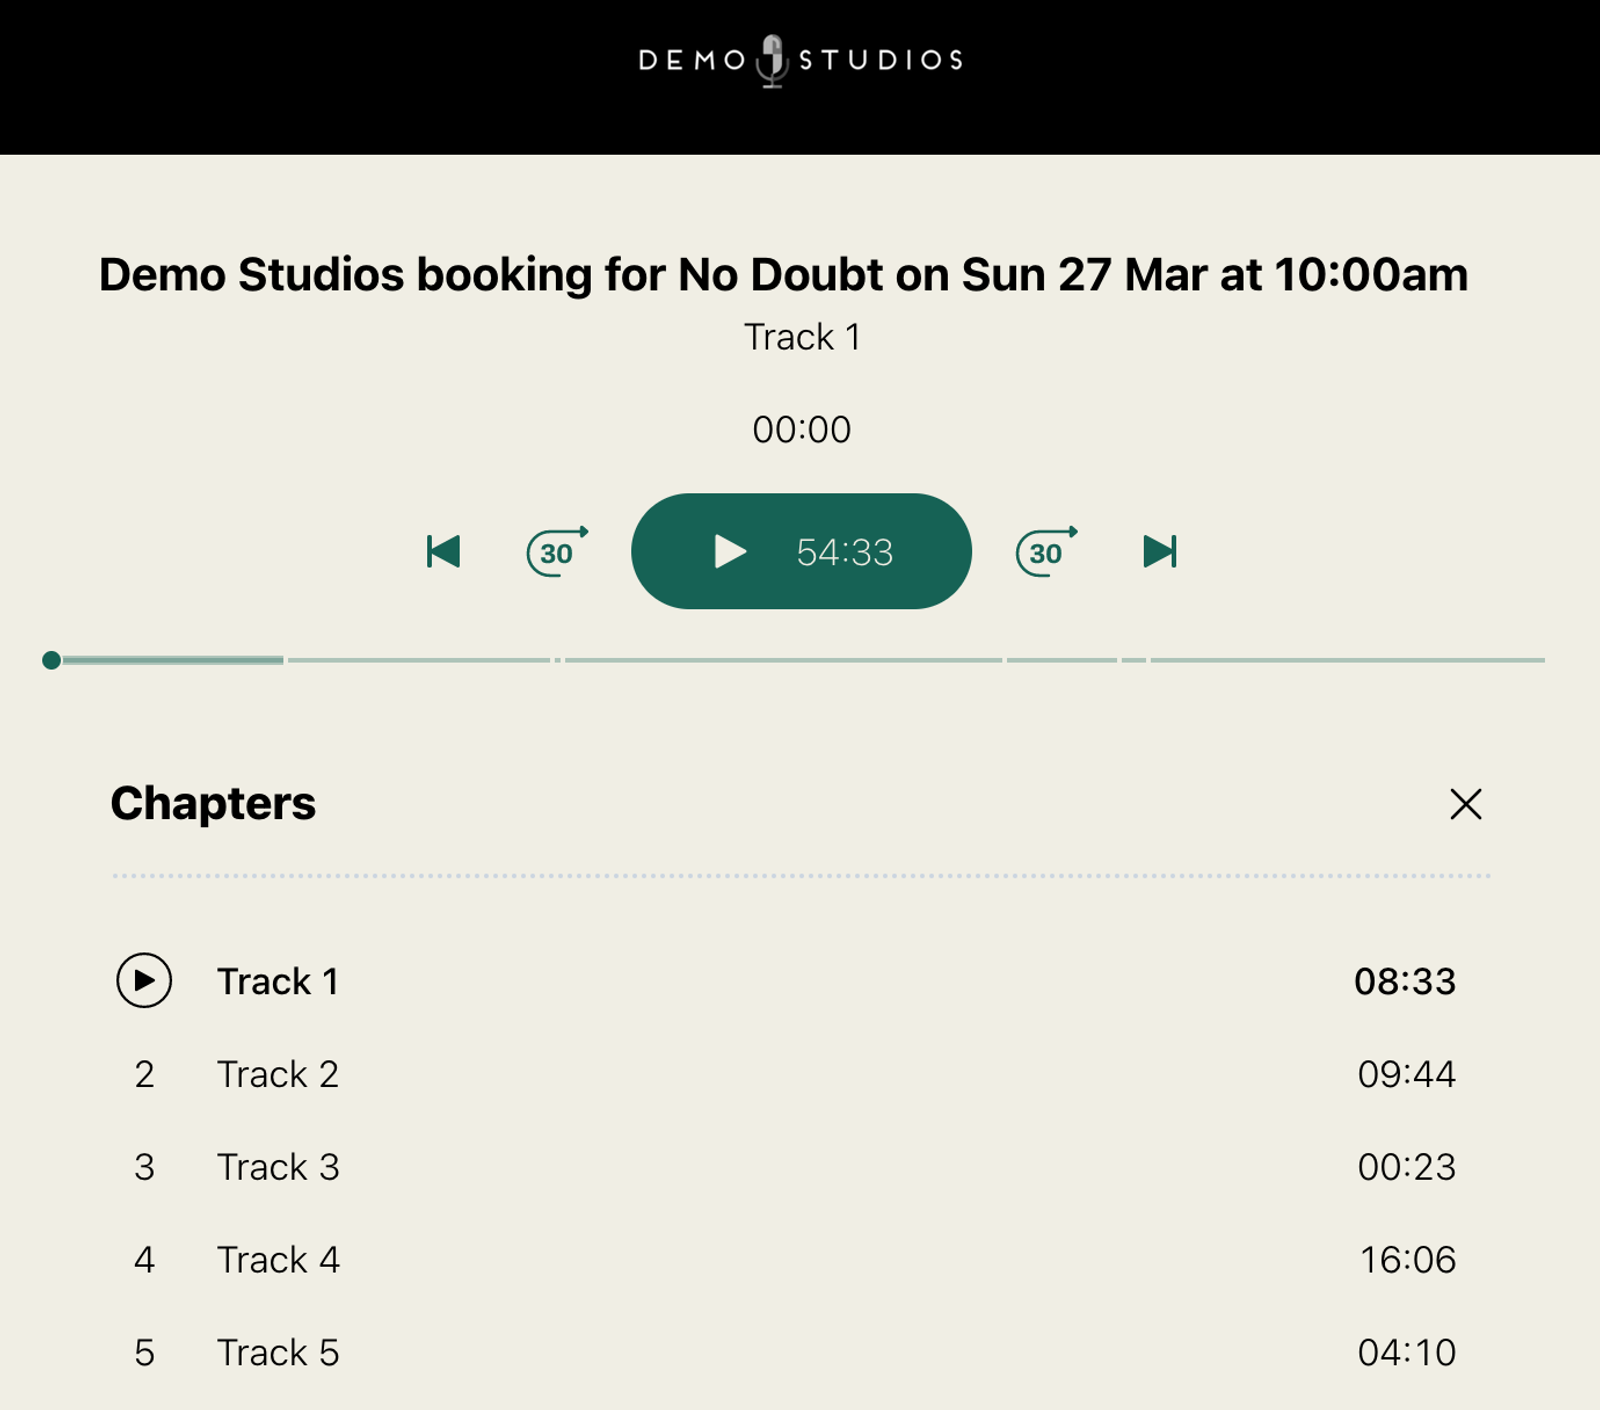Click the 09:44 duration of Track 2
The height and width of the screenshot is (1410, 1600).
click(1406, 1075)
